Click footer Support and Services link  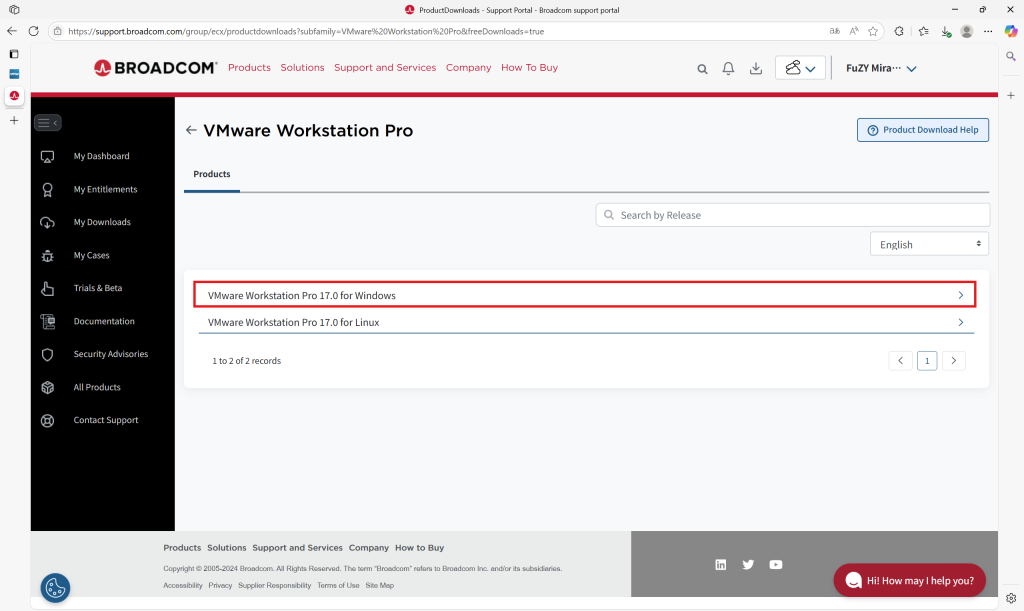[x=297, y=548]
